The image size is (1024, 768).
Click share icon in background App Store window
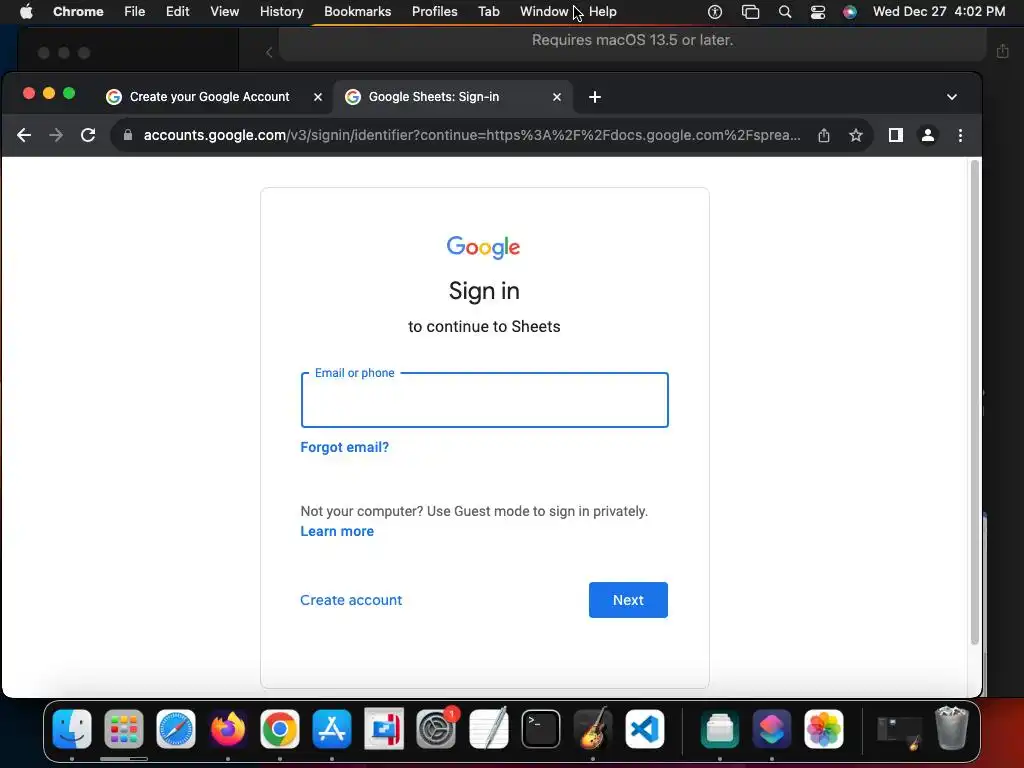pyautogui.click(x=1002, y=51)
